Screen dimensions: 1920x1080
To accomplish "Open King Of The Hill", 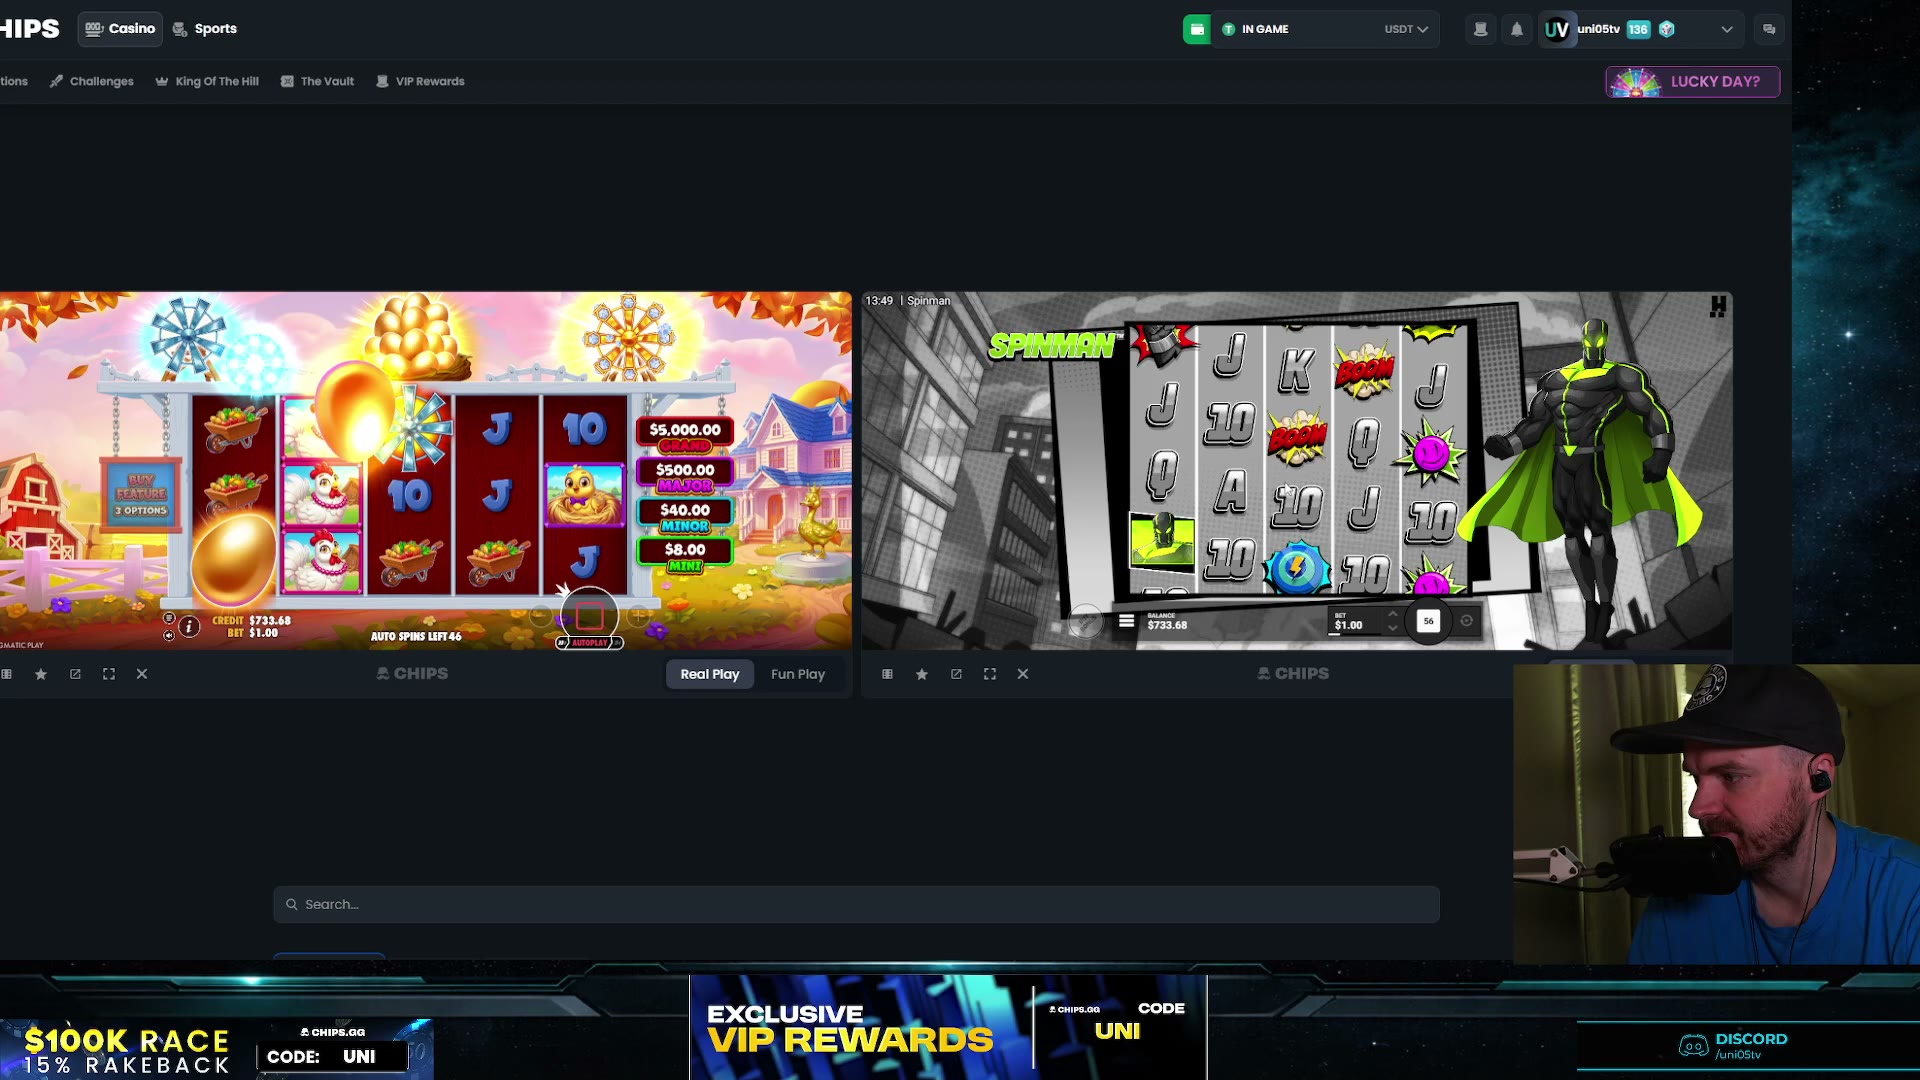I will [207, 81].
